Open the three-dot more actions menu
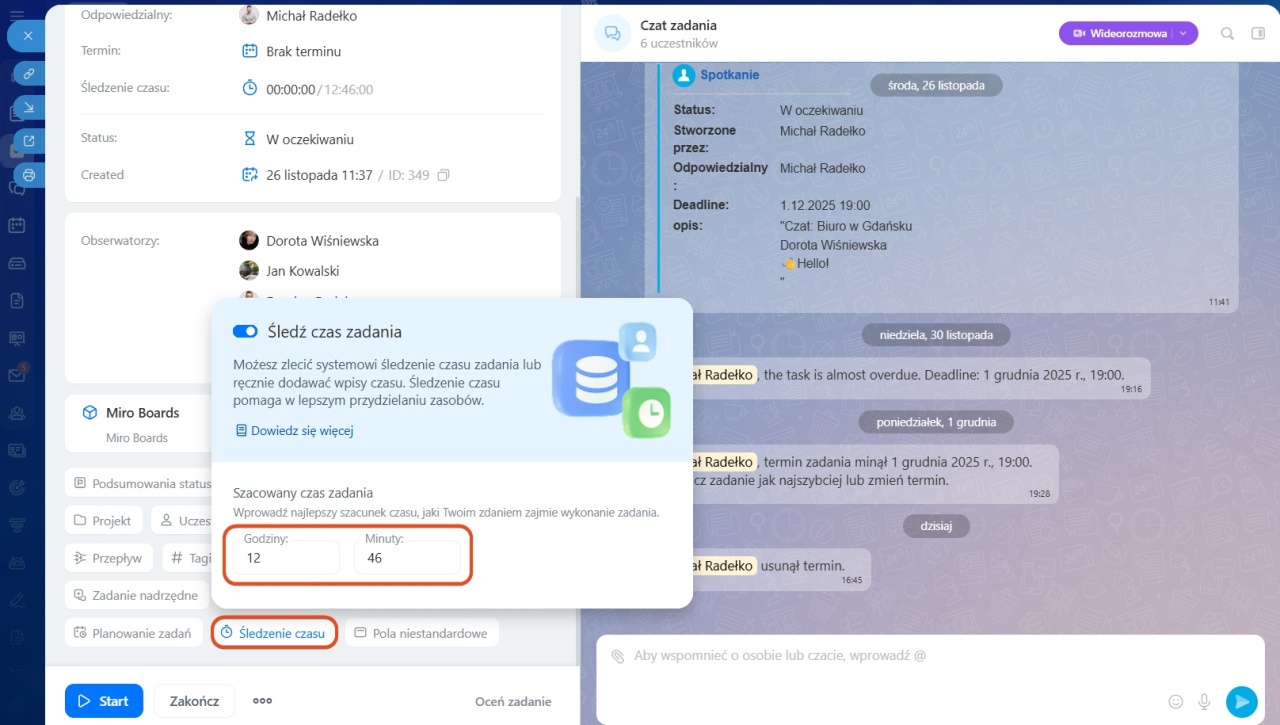Image resolution: width=1280 pixels, height=725 pixels. (262, 701)
